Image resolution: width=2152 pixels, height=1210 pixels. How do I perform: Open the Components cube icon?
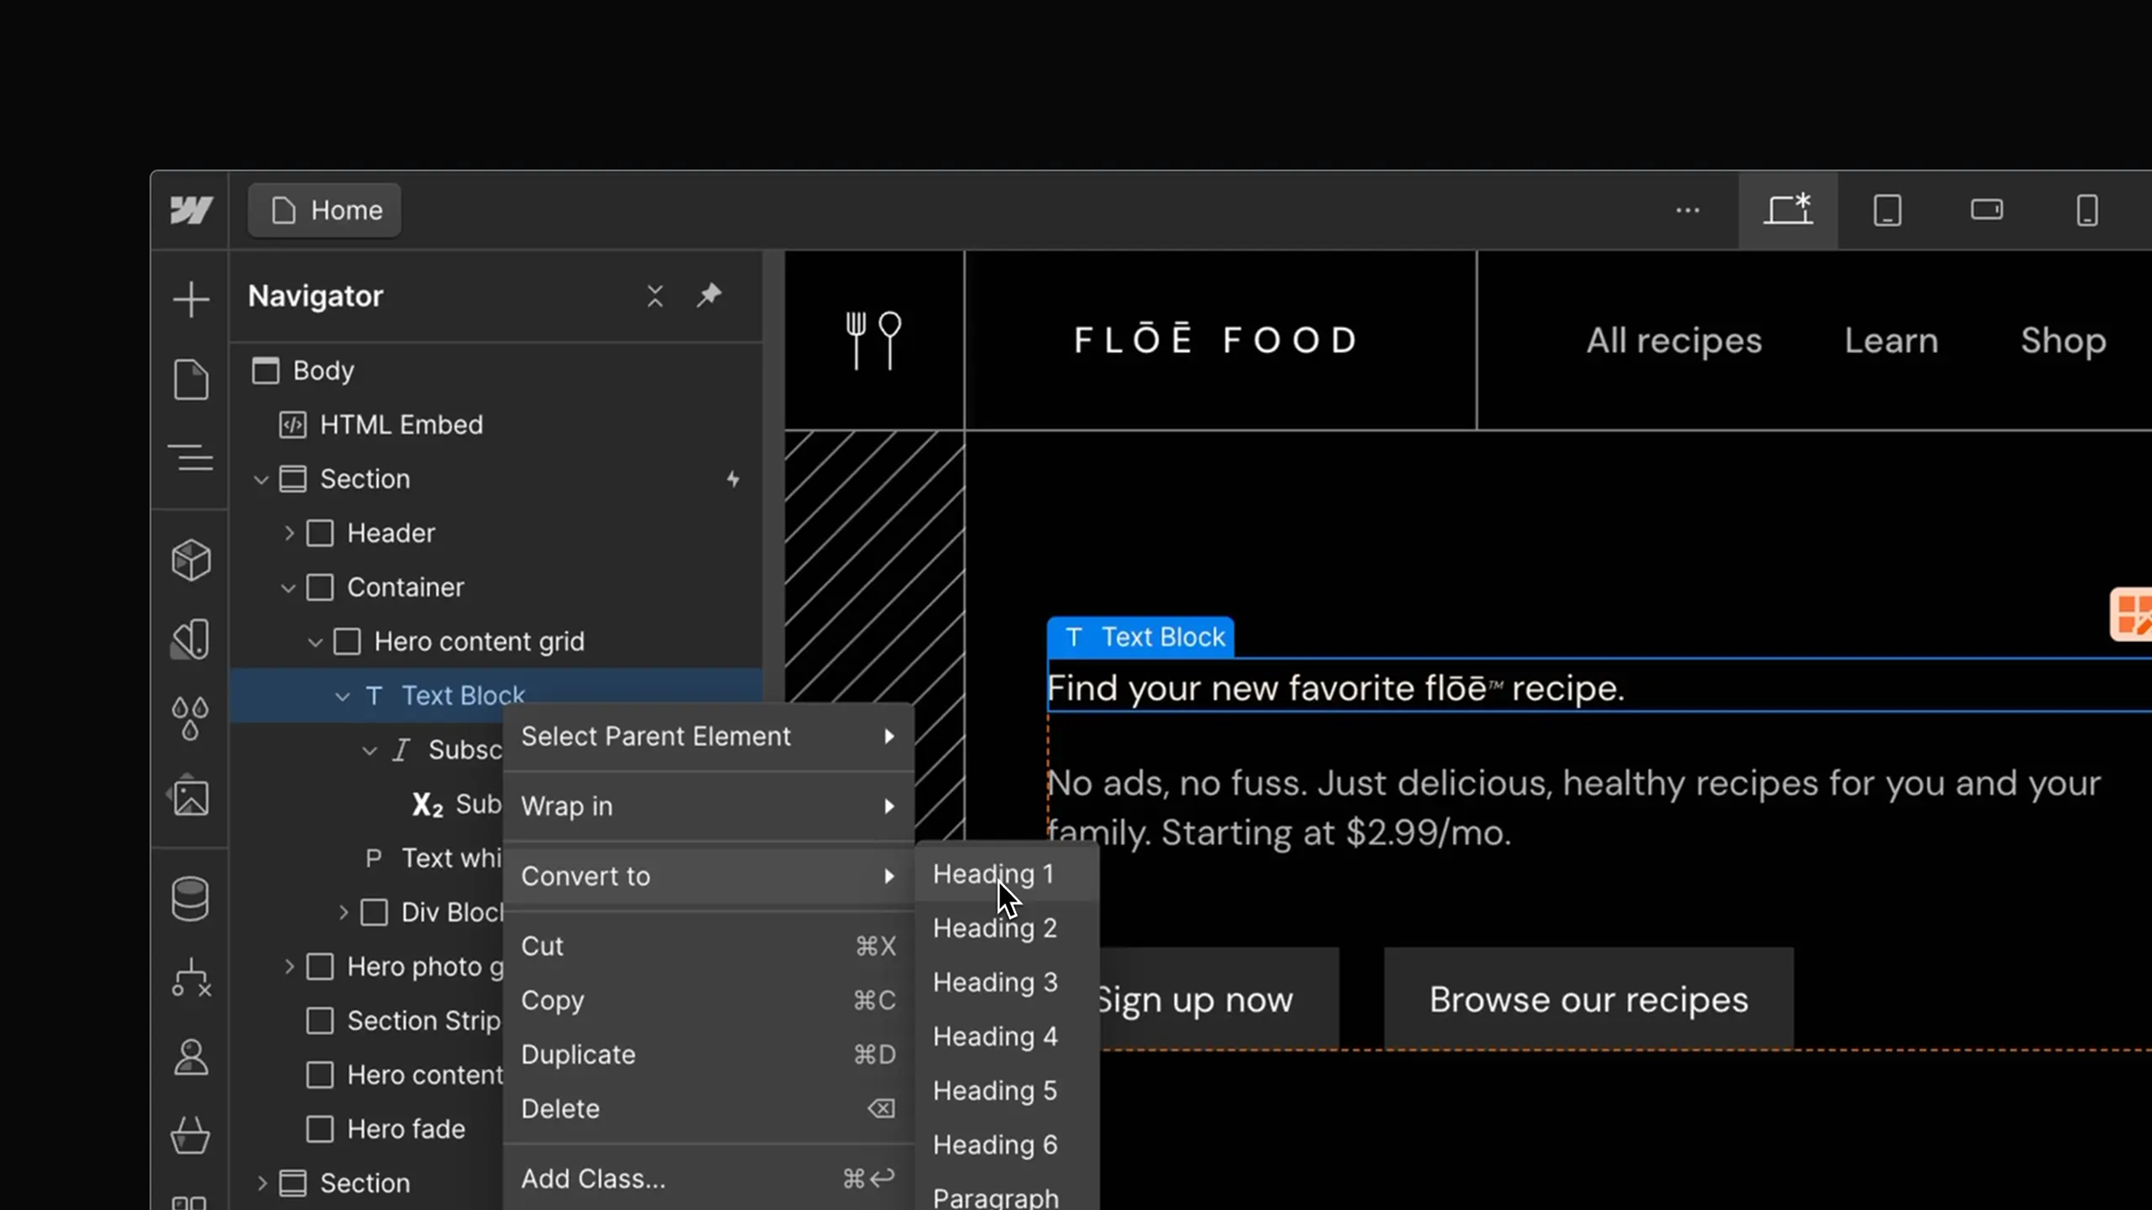(x=190, y=560)
